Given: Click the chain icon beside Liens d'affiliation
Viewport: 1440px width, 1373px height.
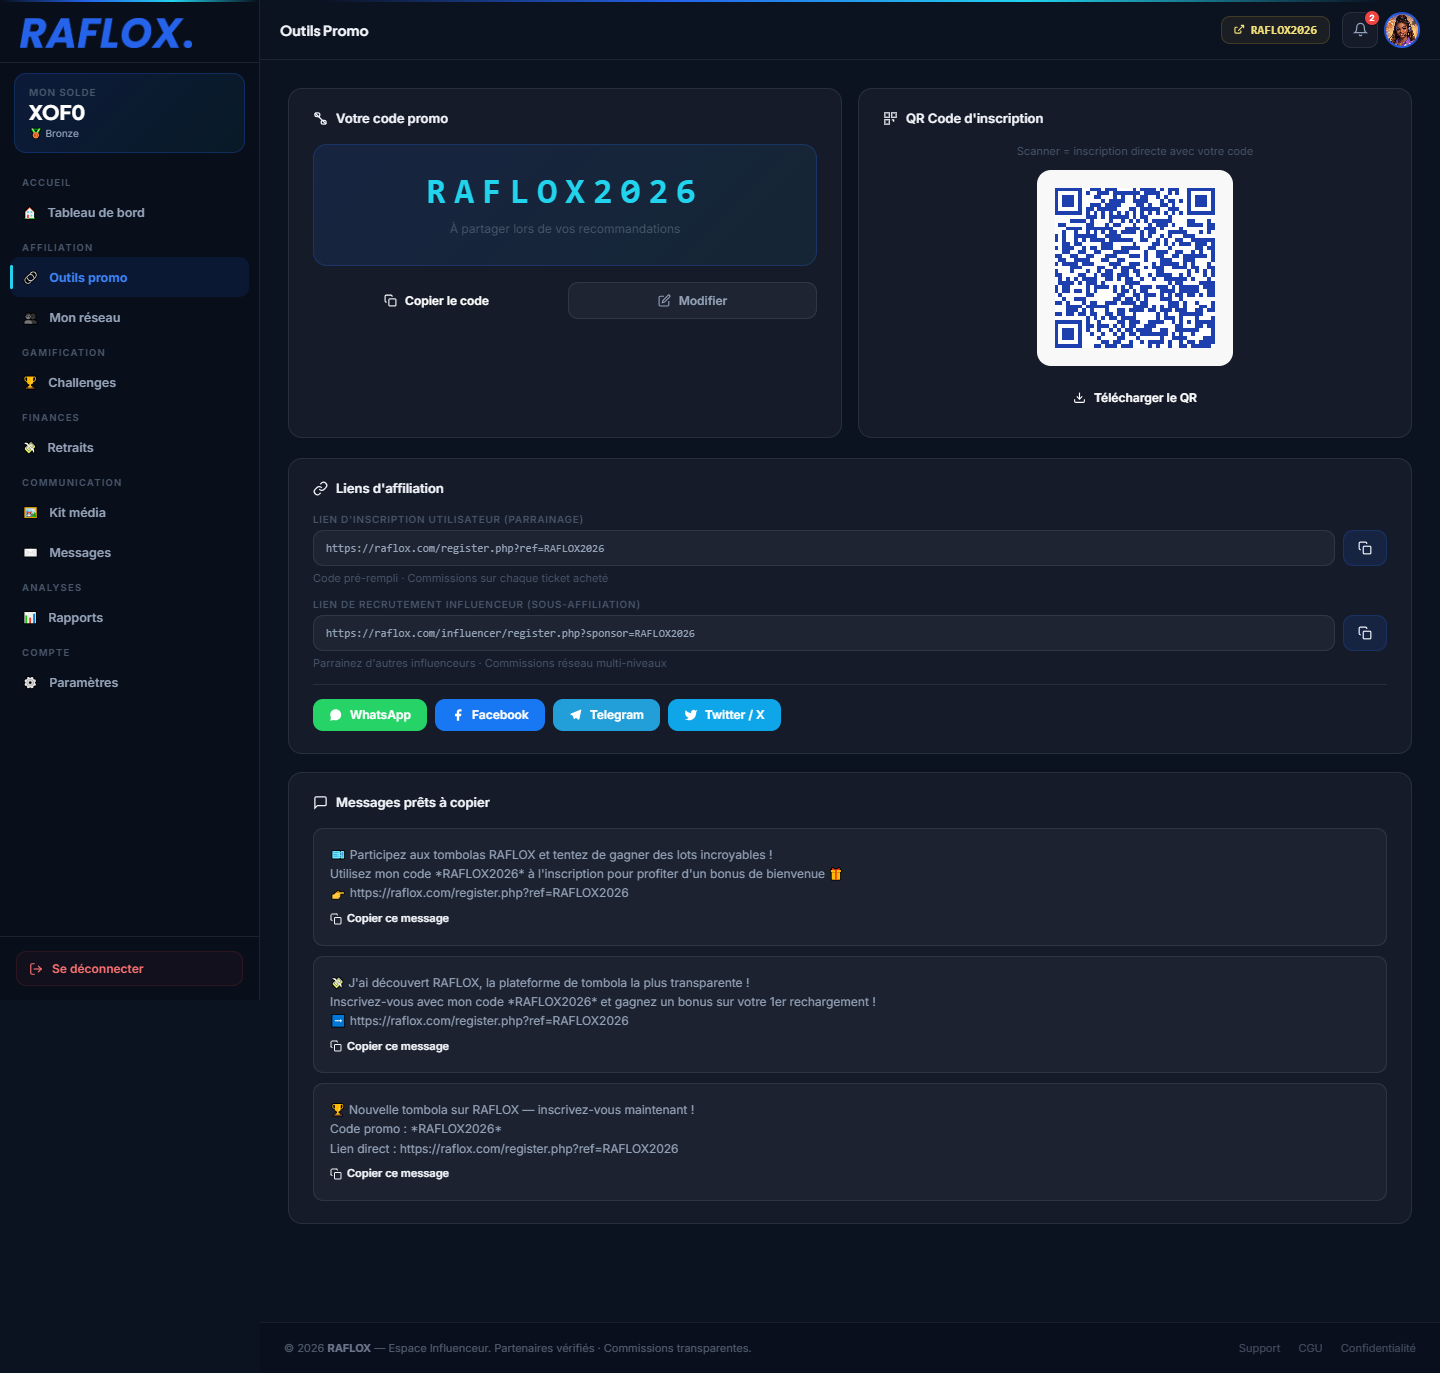Looking at the screenshot, I should pyautogui.click(x=320, y=489).
